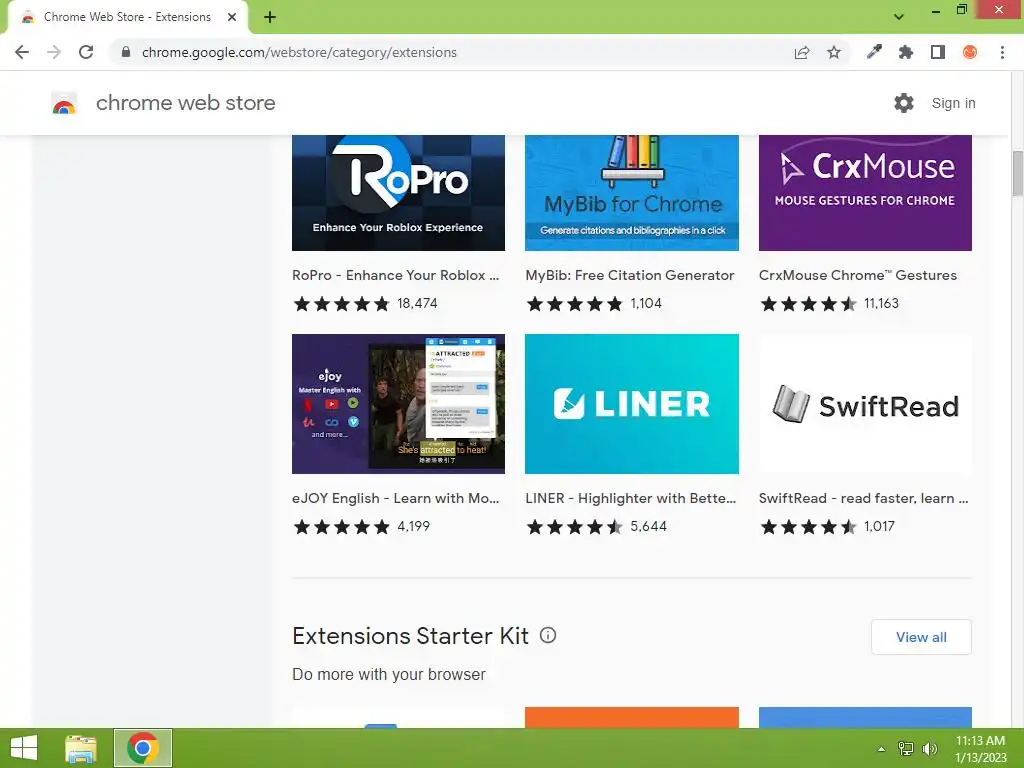Viewport: 1024px width, 768px height.
Task: Click the 'chrome web store' header text
Action: point(185,103)
